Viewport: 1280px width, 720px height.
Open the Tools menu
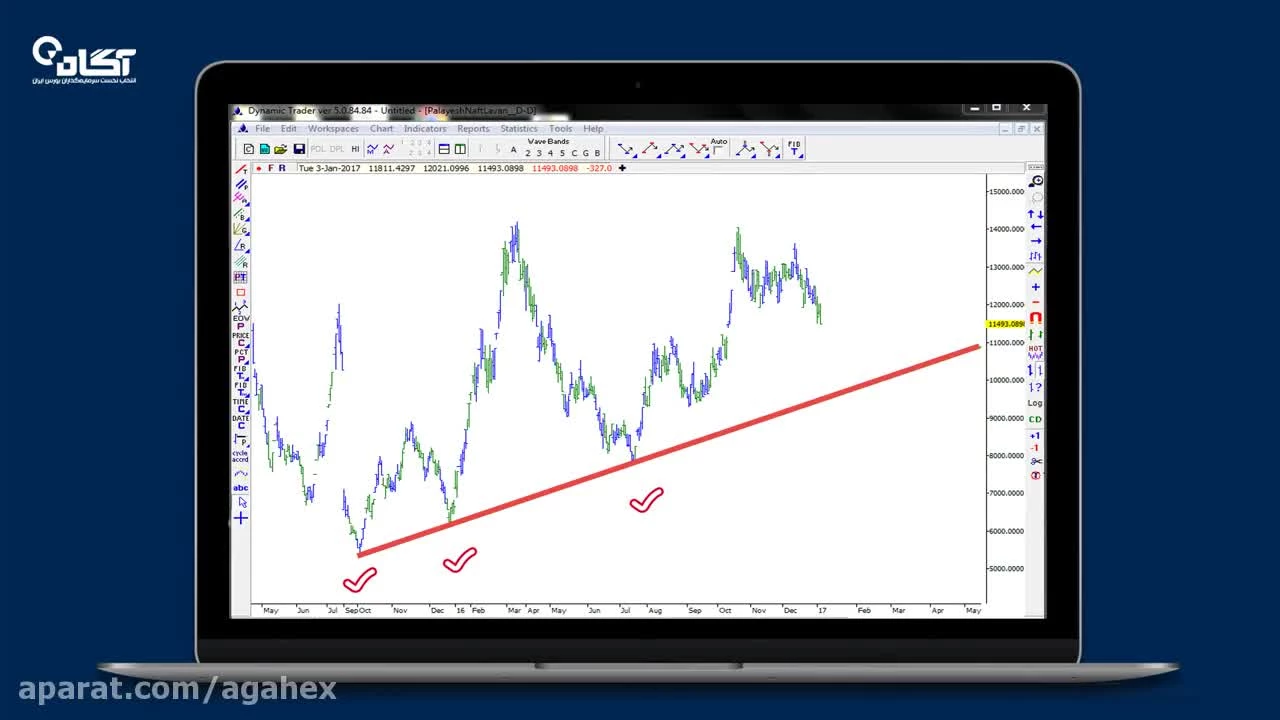coord(560,129)
